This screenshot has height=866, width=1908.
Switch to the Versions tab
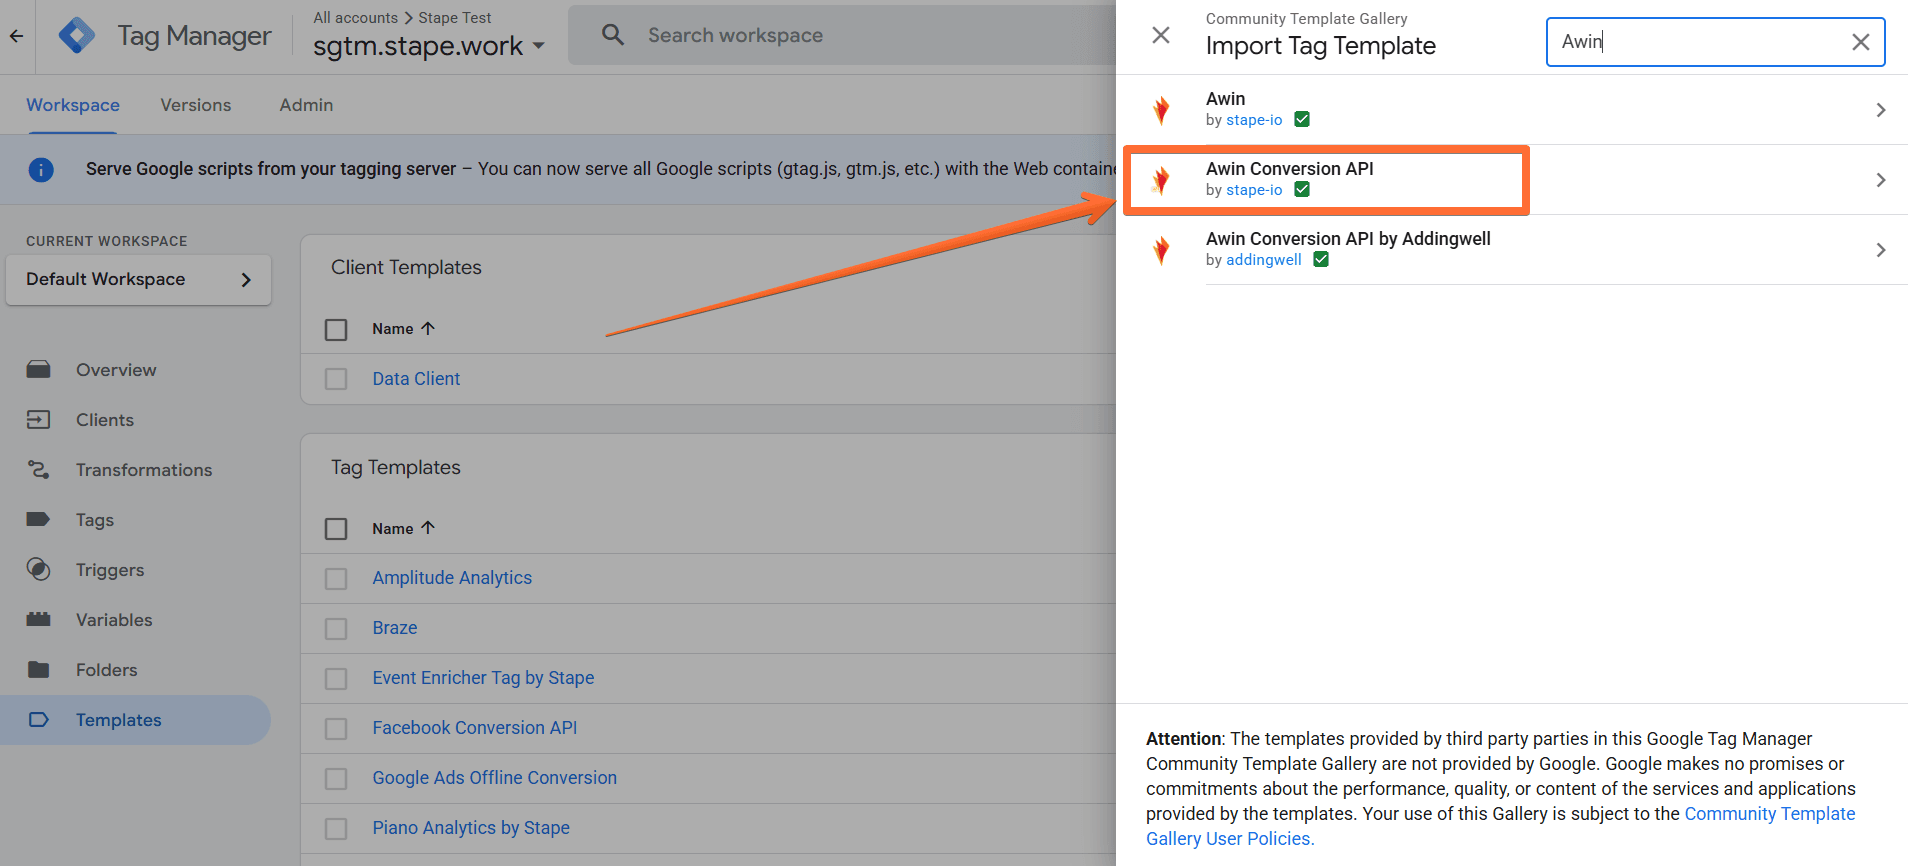(x=195, y=105)
